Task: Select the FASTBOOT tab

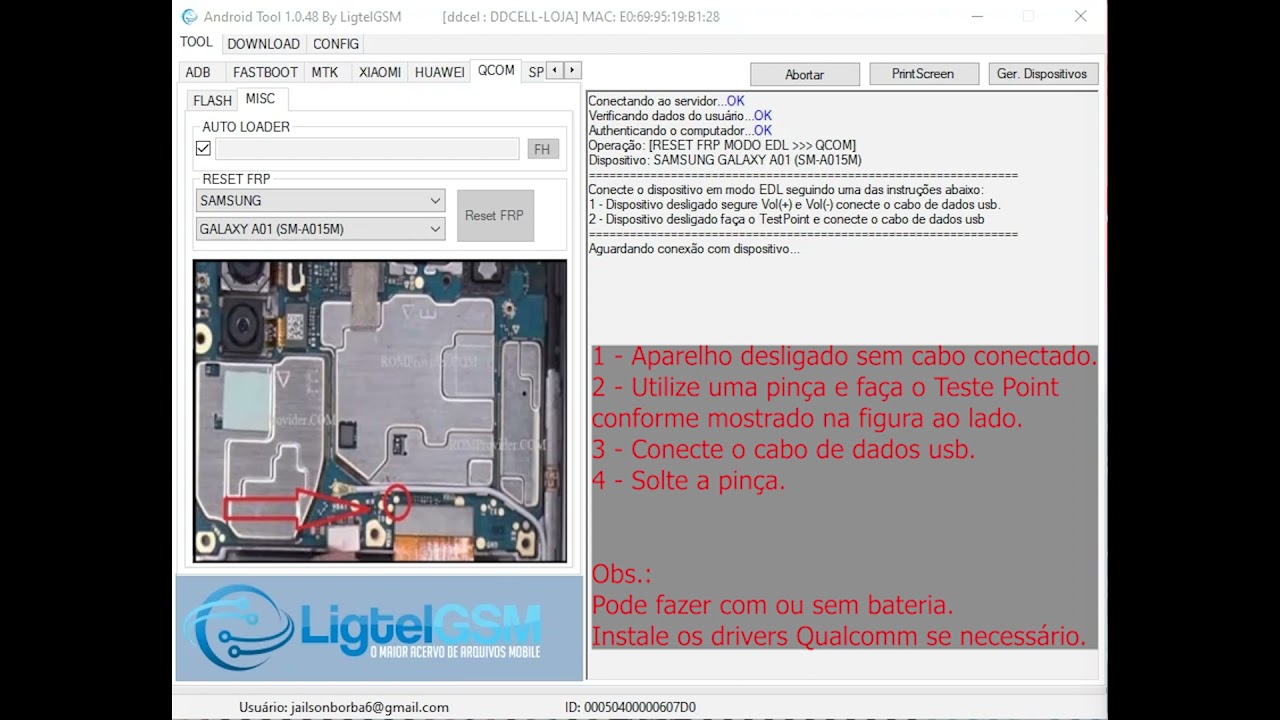Action: tap(265, 72)
